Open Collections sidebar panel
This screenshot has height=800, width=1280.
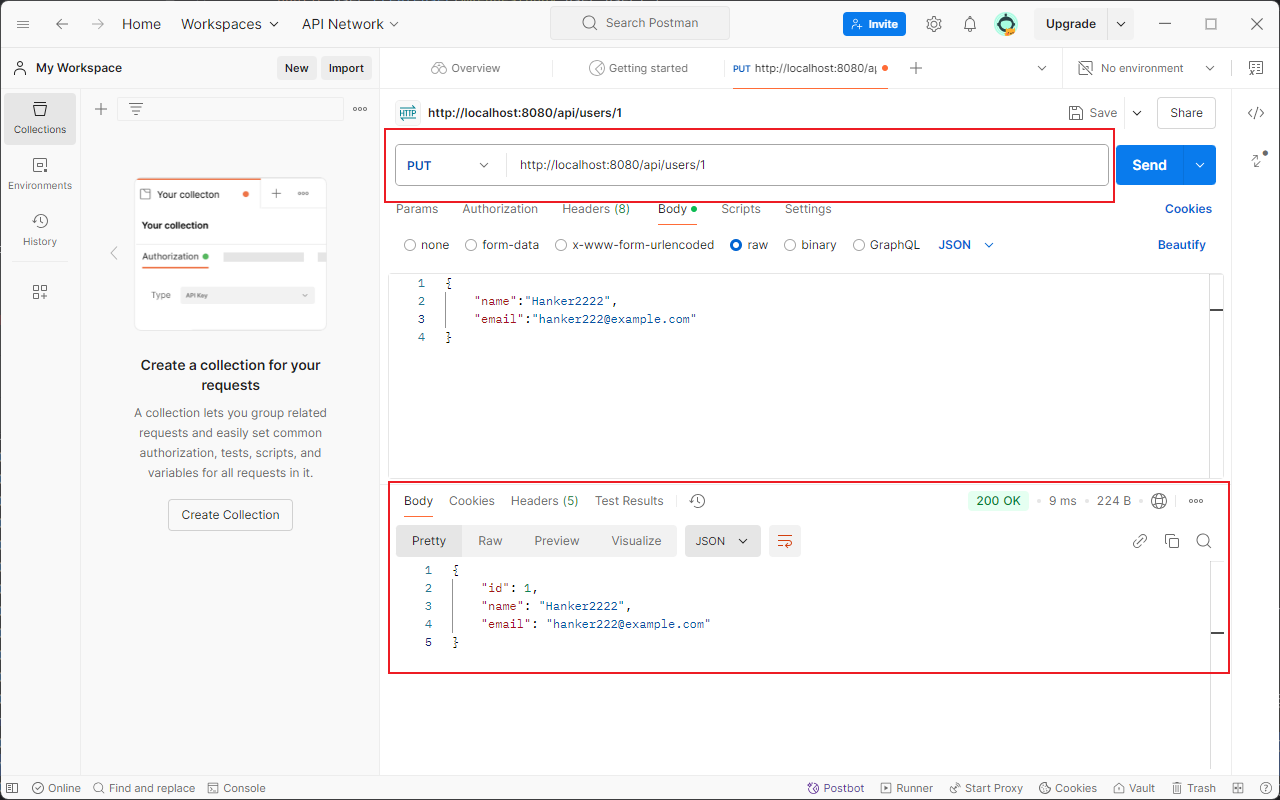click(40, 118)
